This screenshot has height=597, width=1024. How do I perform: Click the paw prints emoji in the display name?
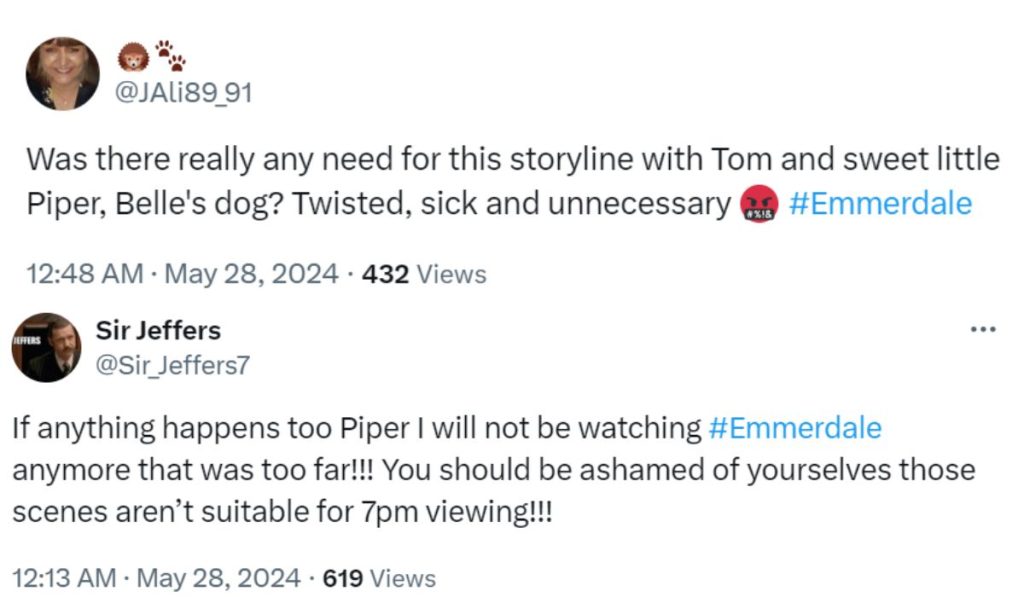pyautogui.click(x=171, y=55)
